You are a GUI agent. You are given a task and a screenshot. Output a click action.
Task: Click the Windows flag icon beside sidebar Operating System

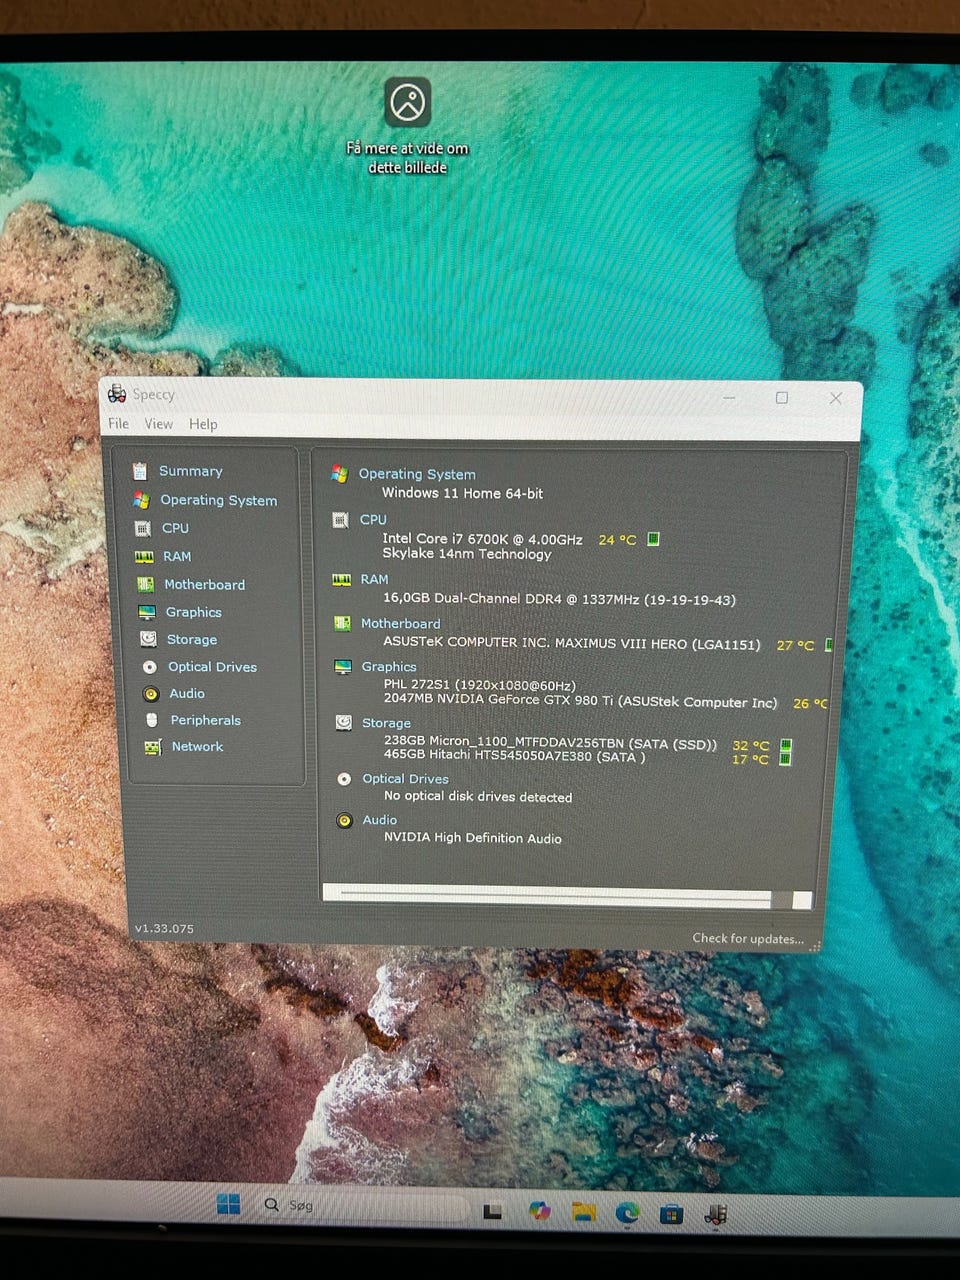[141, 500]
